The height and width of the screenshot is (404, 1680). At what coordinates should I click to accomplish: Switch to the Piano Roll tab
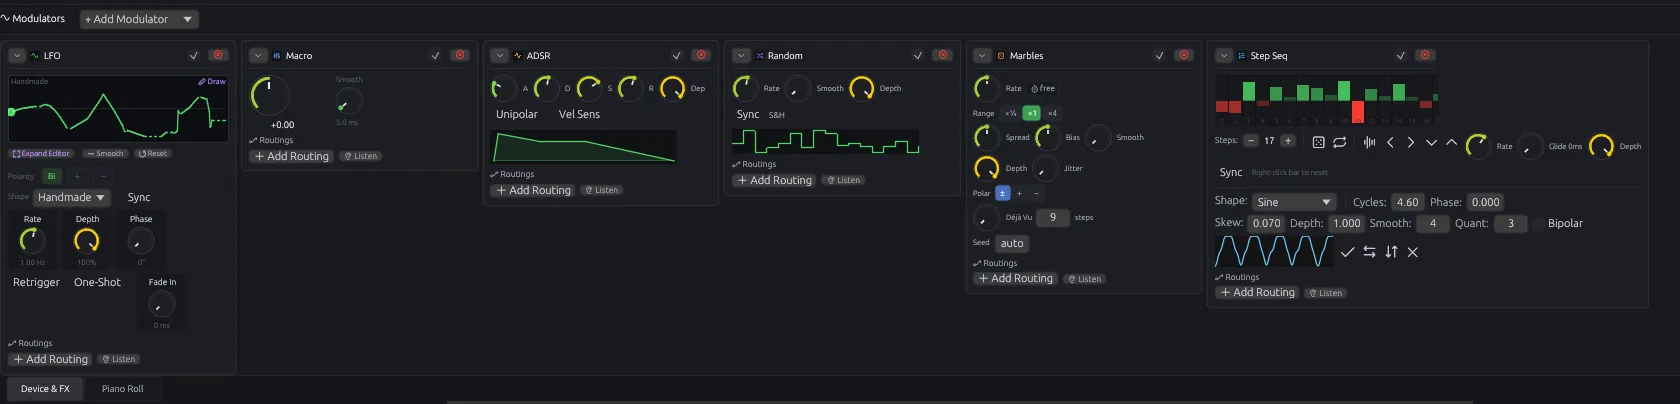point(122,389)
